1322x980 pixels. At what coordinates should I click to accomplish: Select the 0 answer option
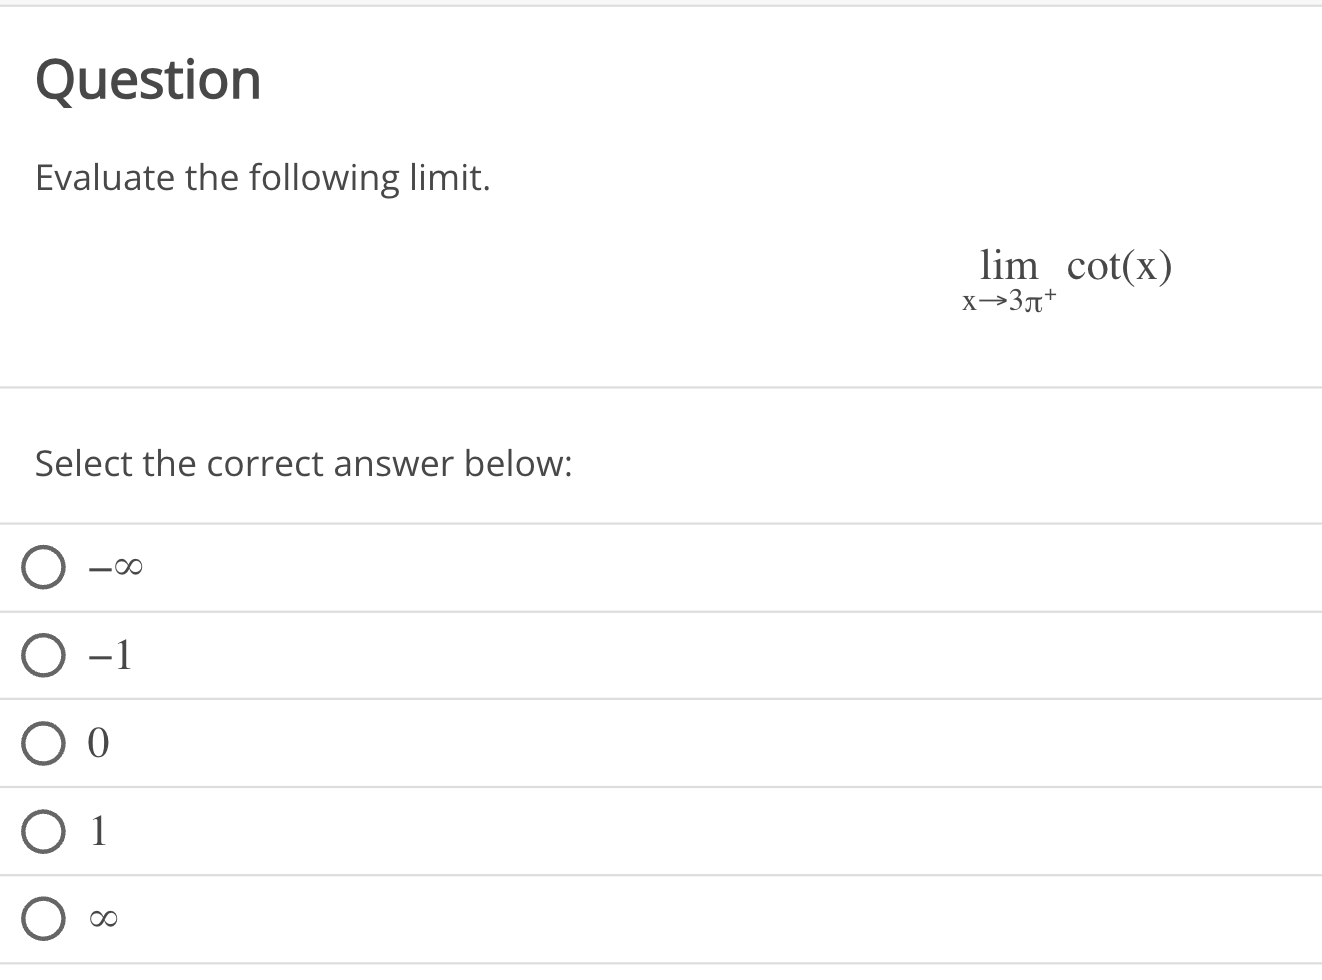[x=43, y=743]
